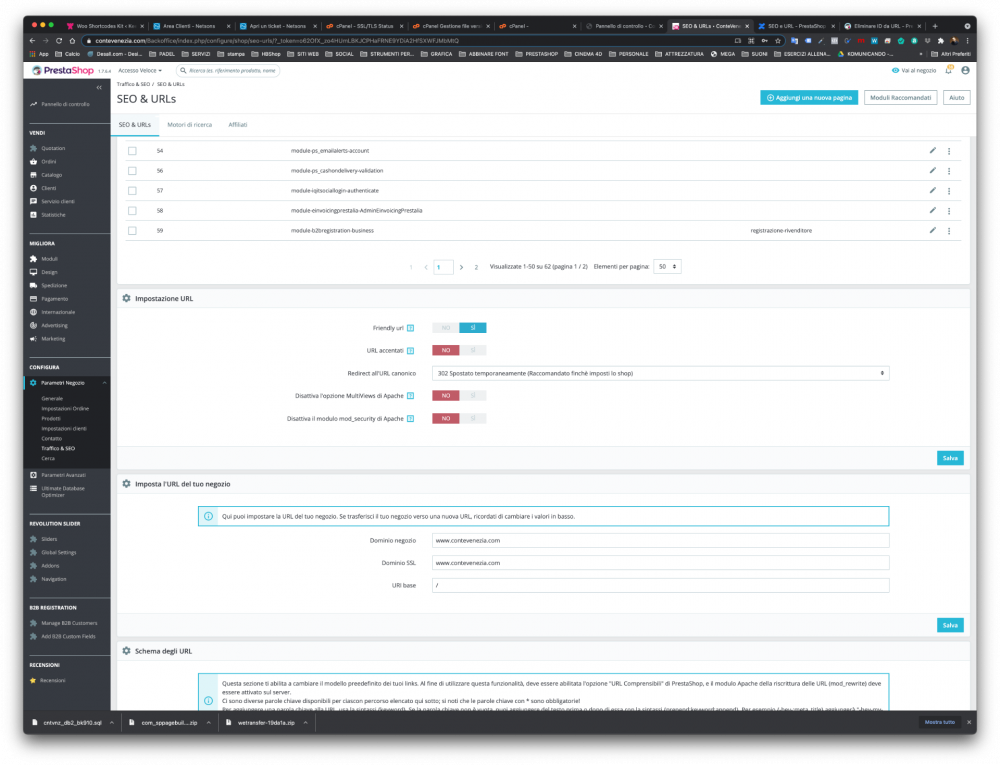Image resolution: width=1000 pixels, height=765 pixels.
Task: Edit row 54 with pencil icon
Action: (932, 151)
